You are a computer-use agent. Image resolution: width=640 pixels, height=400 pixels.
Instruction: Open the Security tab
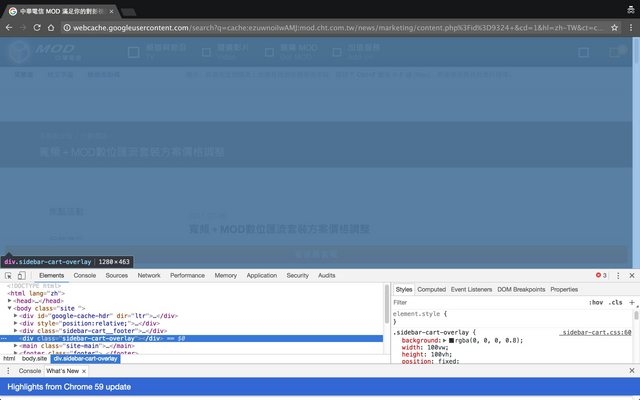click(x=297, y=276)
